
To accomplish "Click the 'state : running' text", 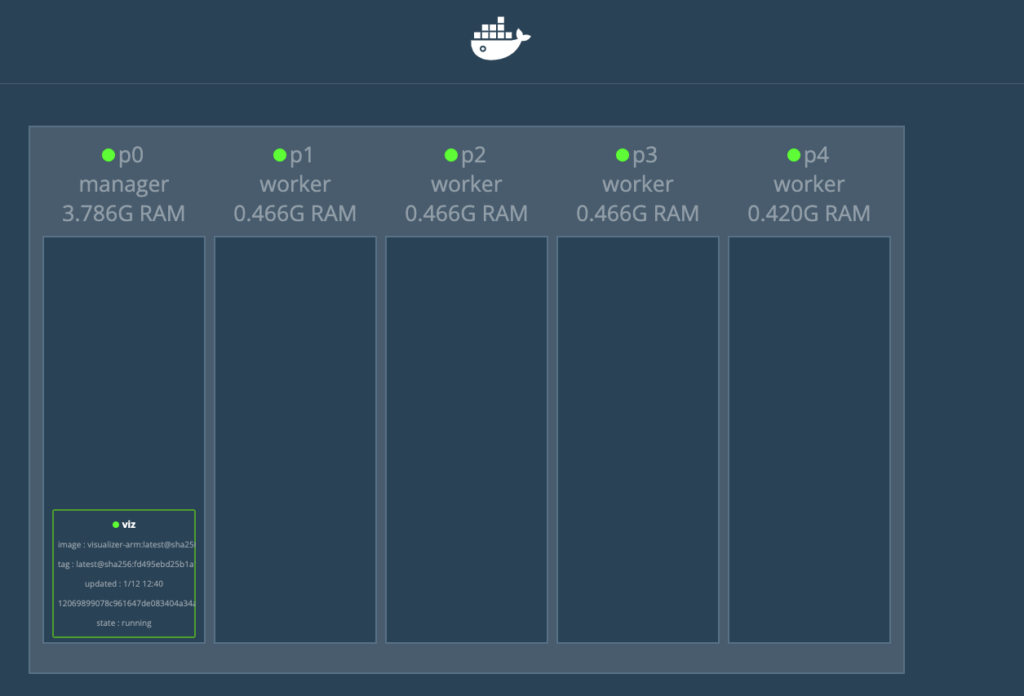I will 124,623.
